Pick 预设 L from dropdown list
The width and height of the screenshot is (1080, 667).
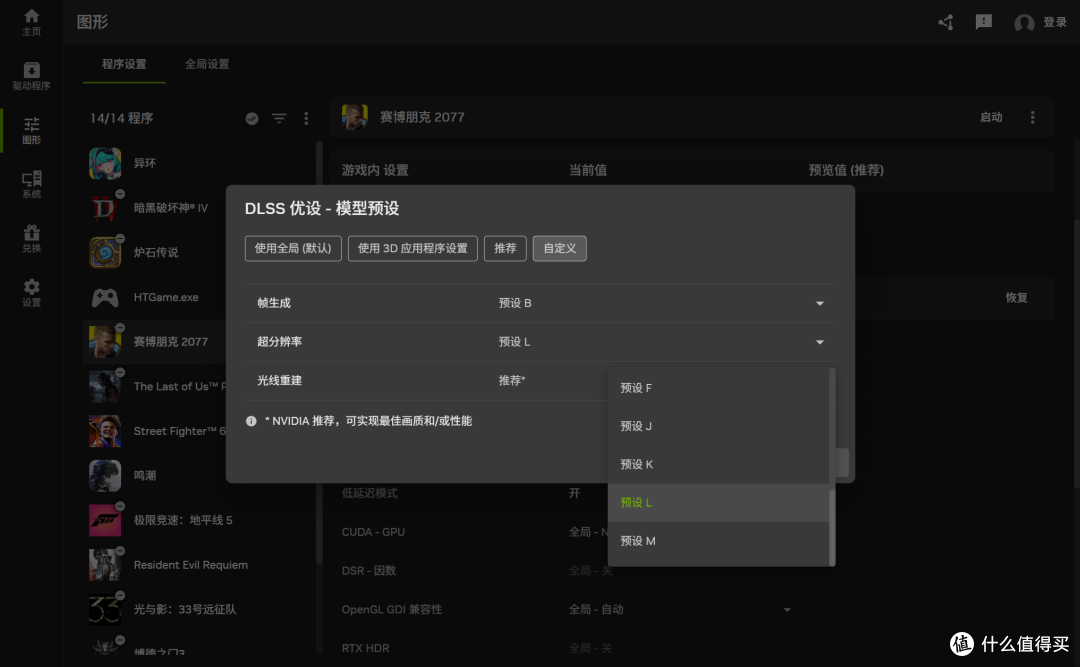[x=718, y=503]
